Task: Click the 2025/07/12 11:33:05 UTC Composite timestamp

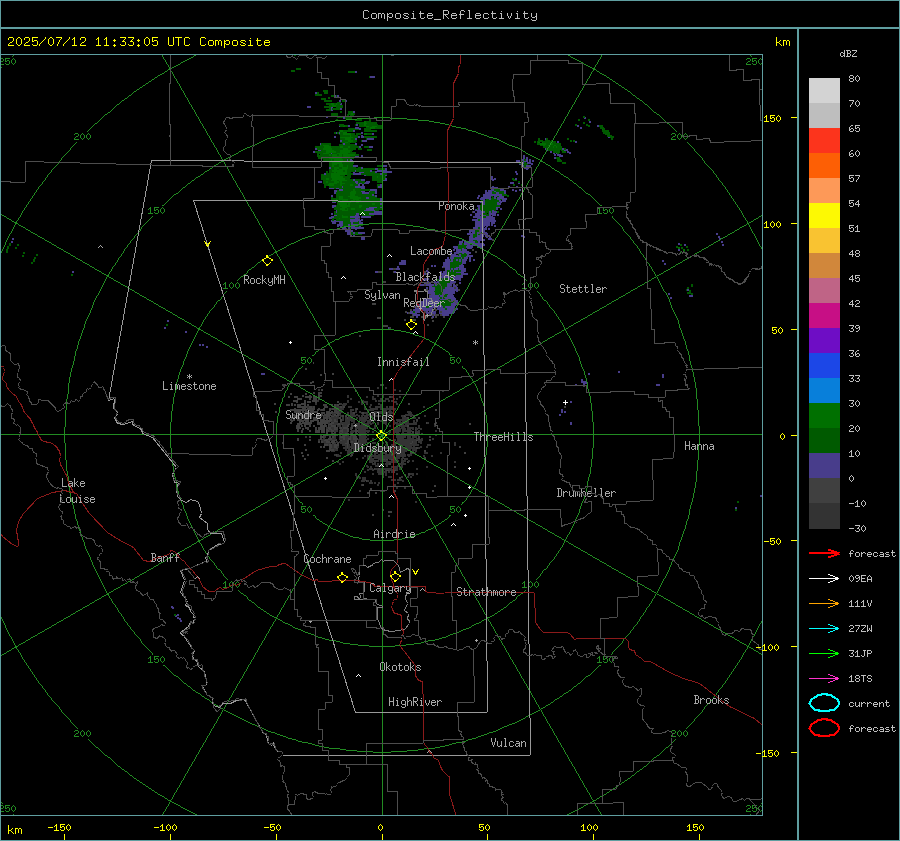Action: 138,42
